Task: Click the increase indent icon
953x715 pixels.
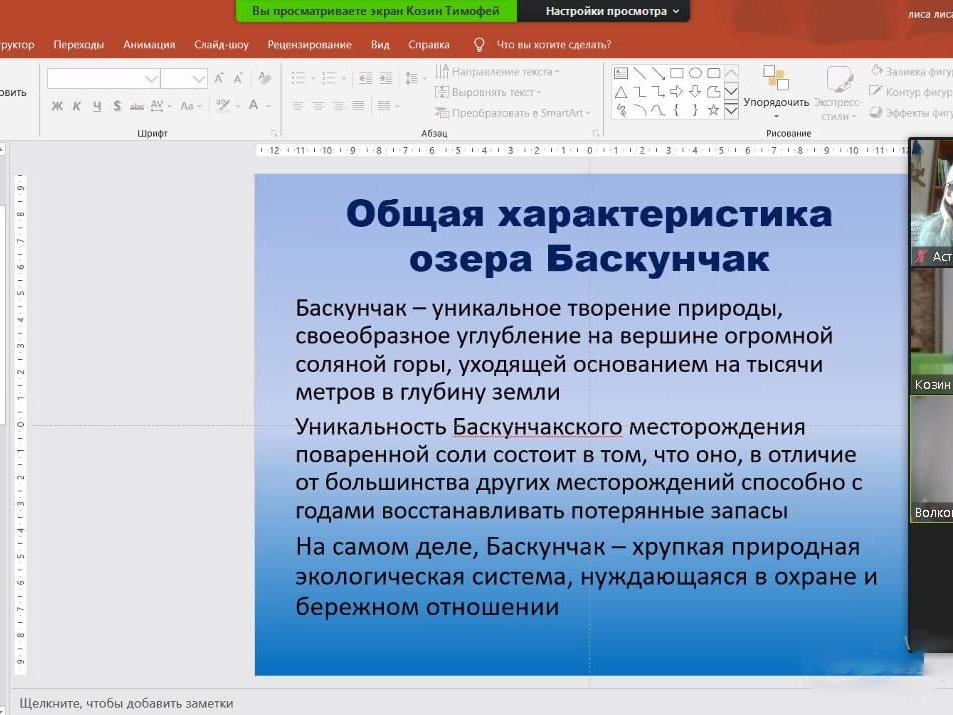Action: click(384, 78)
